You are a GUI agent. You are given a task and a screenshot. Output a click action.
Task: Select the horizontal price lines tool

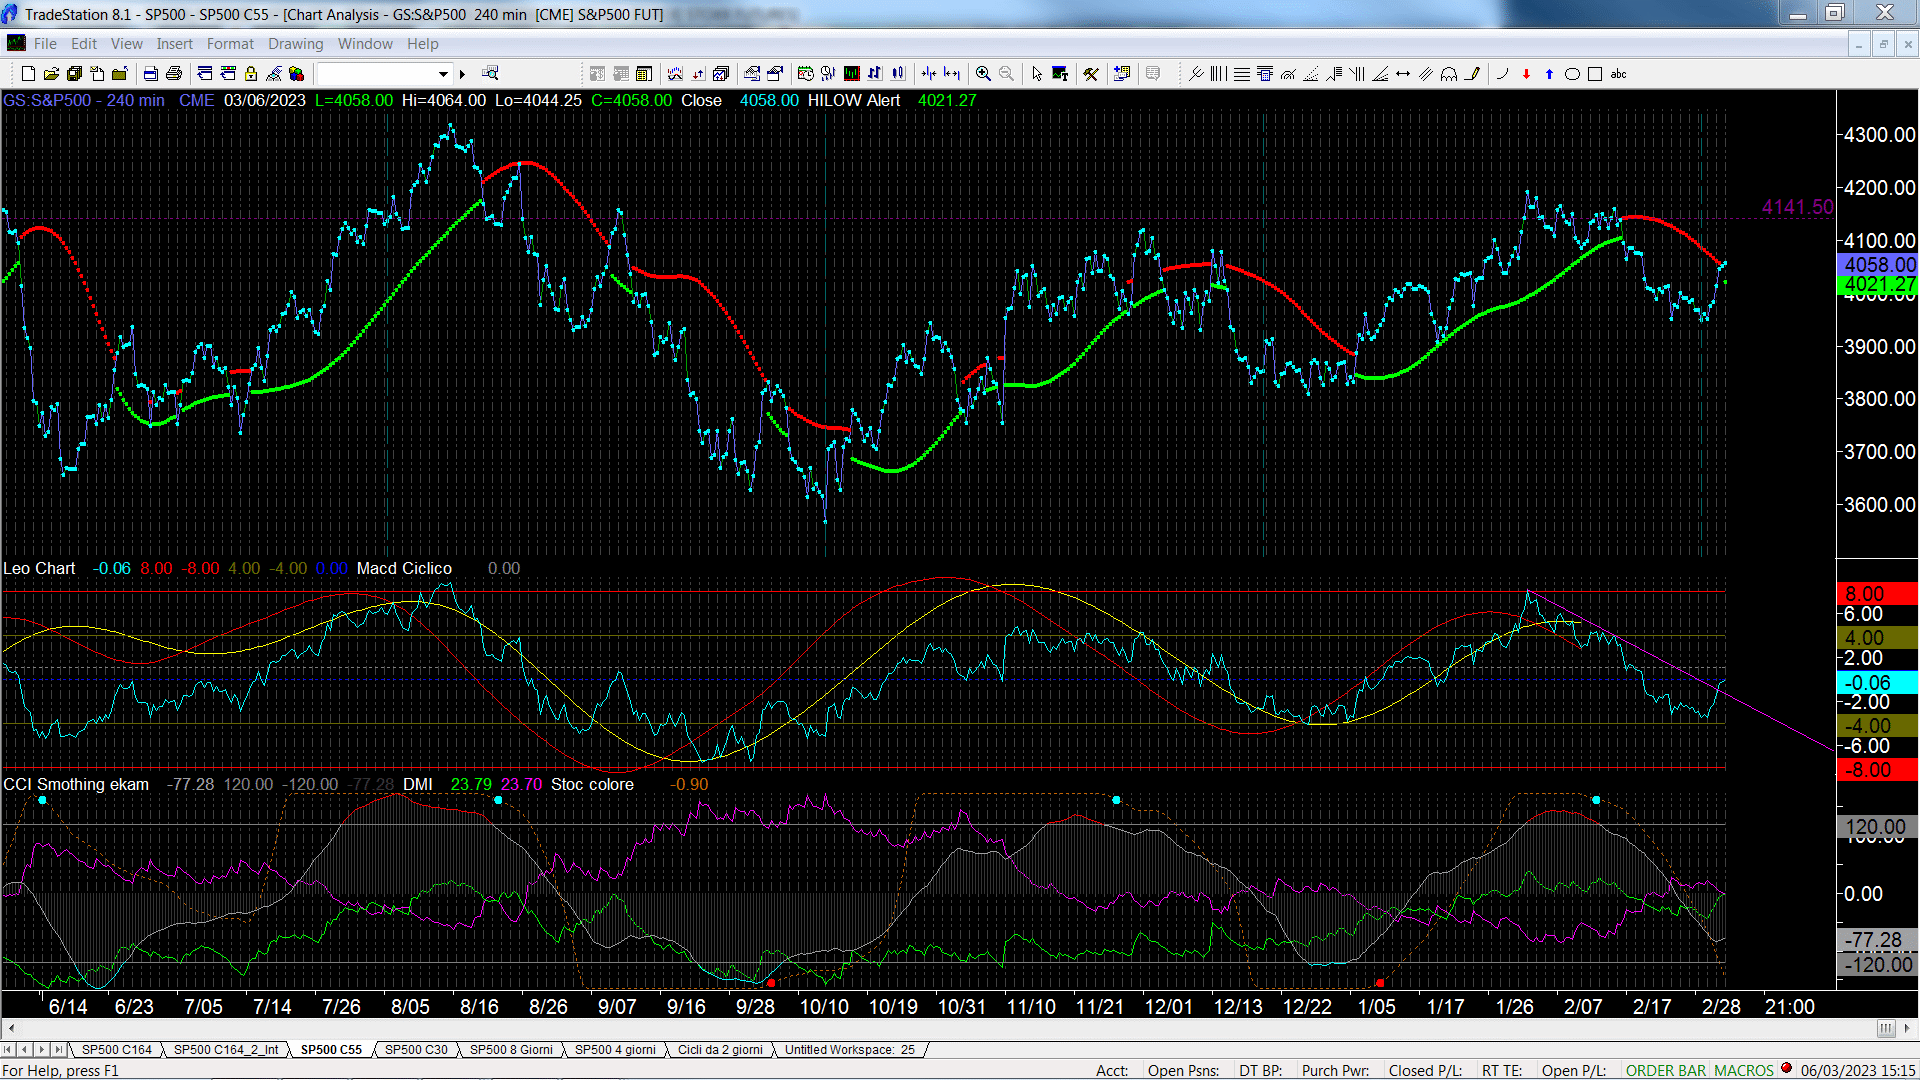(1241, 73)
